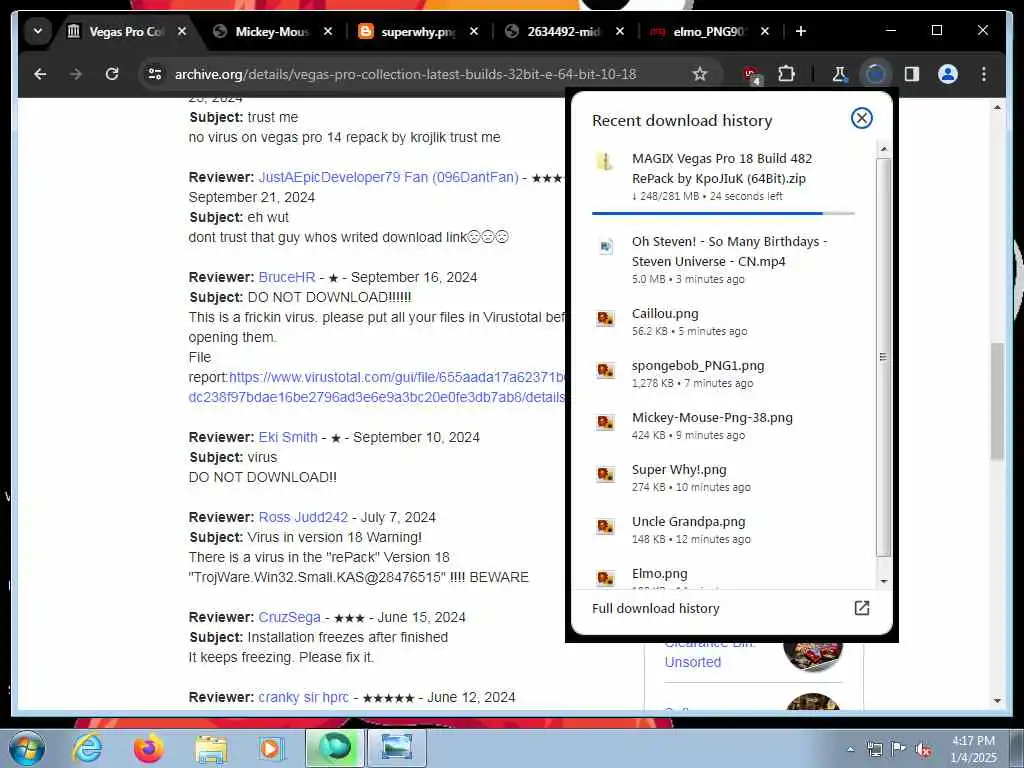1024x768 pixels.
Task: Click the zip archive file icon
Action: click(x=605, y=161)
